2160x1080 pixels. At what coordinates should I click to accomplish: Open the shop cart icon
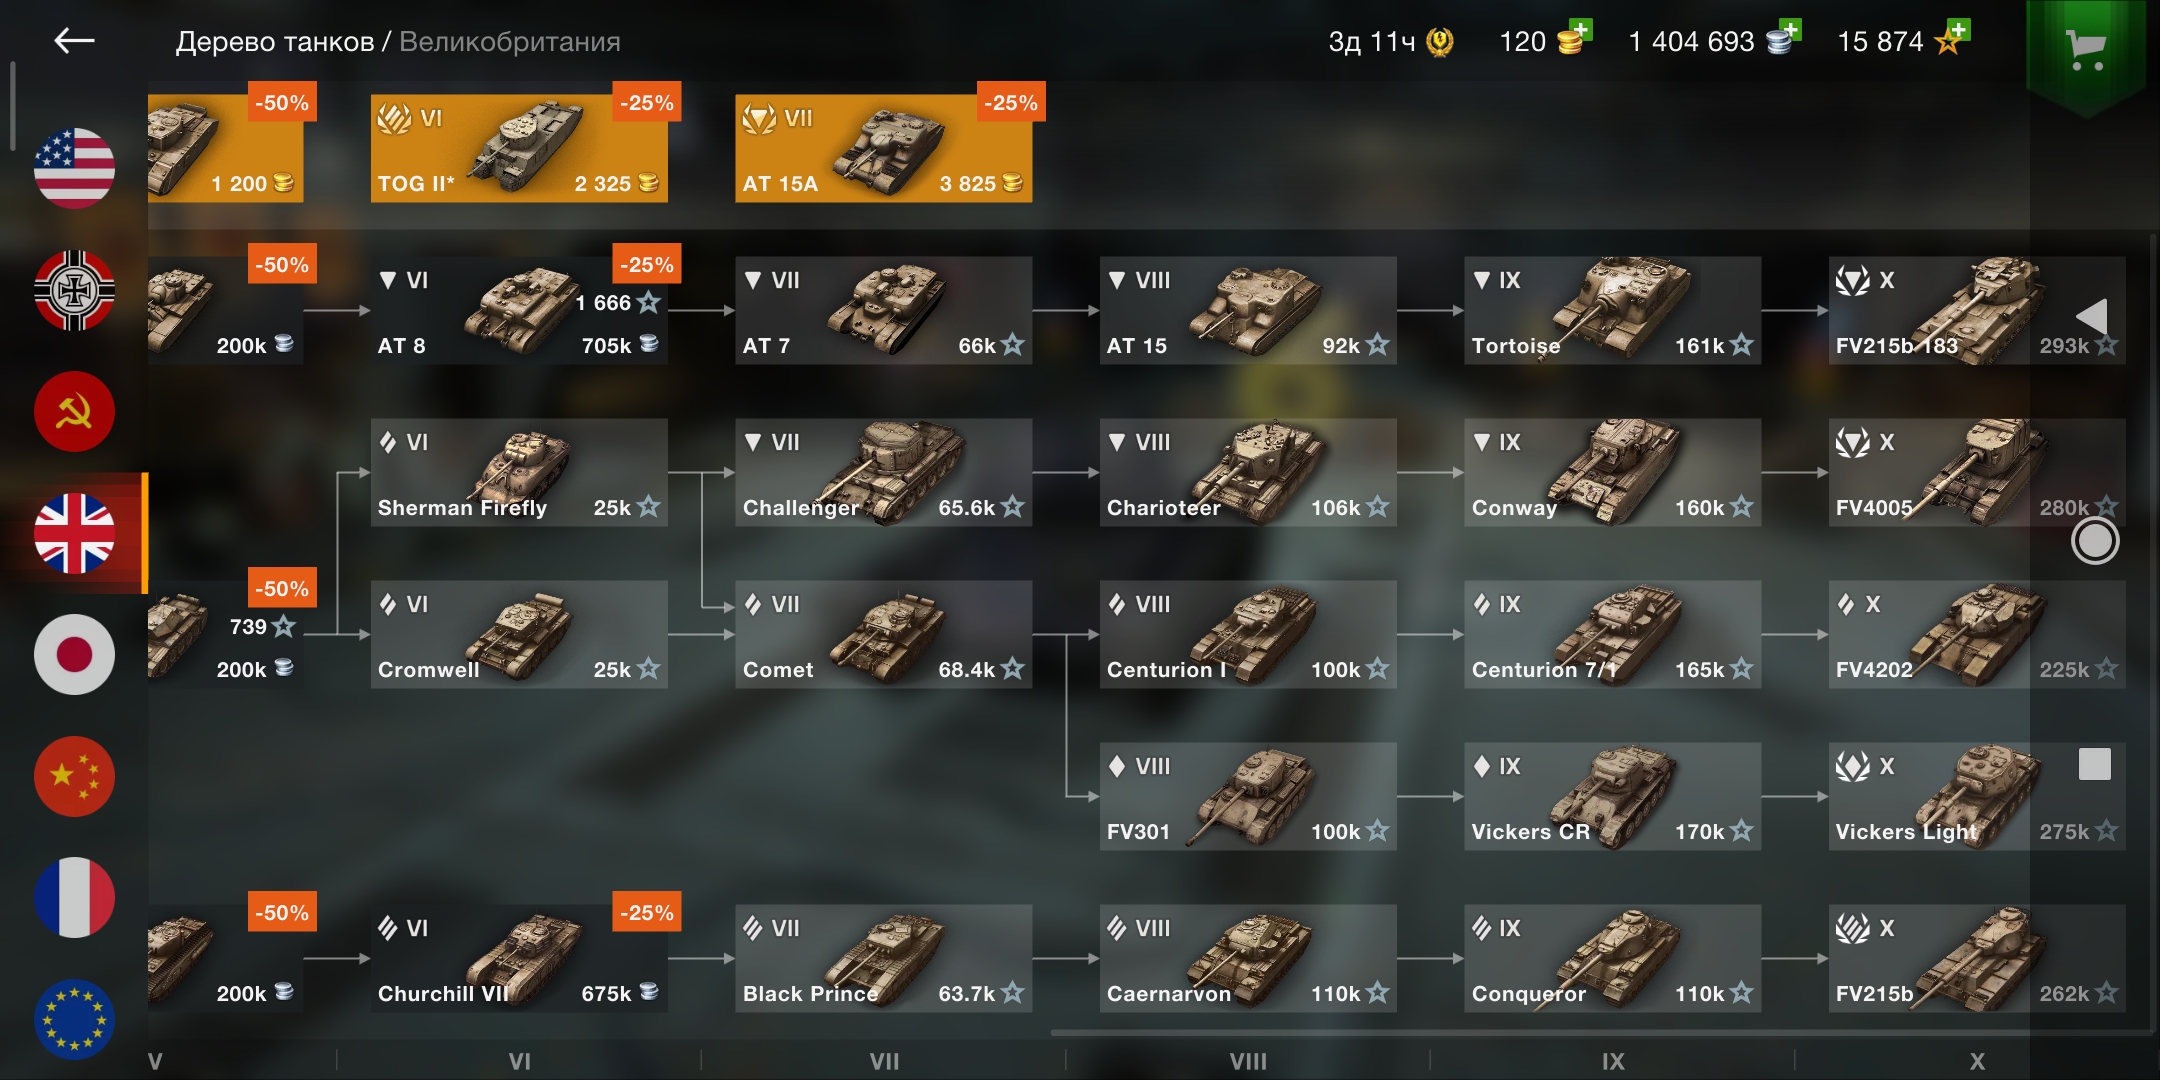[x=2085, y=48]
